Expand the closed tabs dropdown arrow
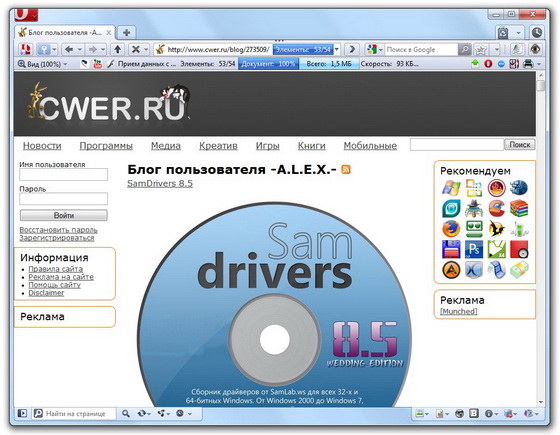Image resolution: width=560 pixels, height=435 pixels. [x=518, y=33]
